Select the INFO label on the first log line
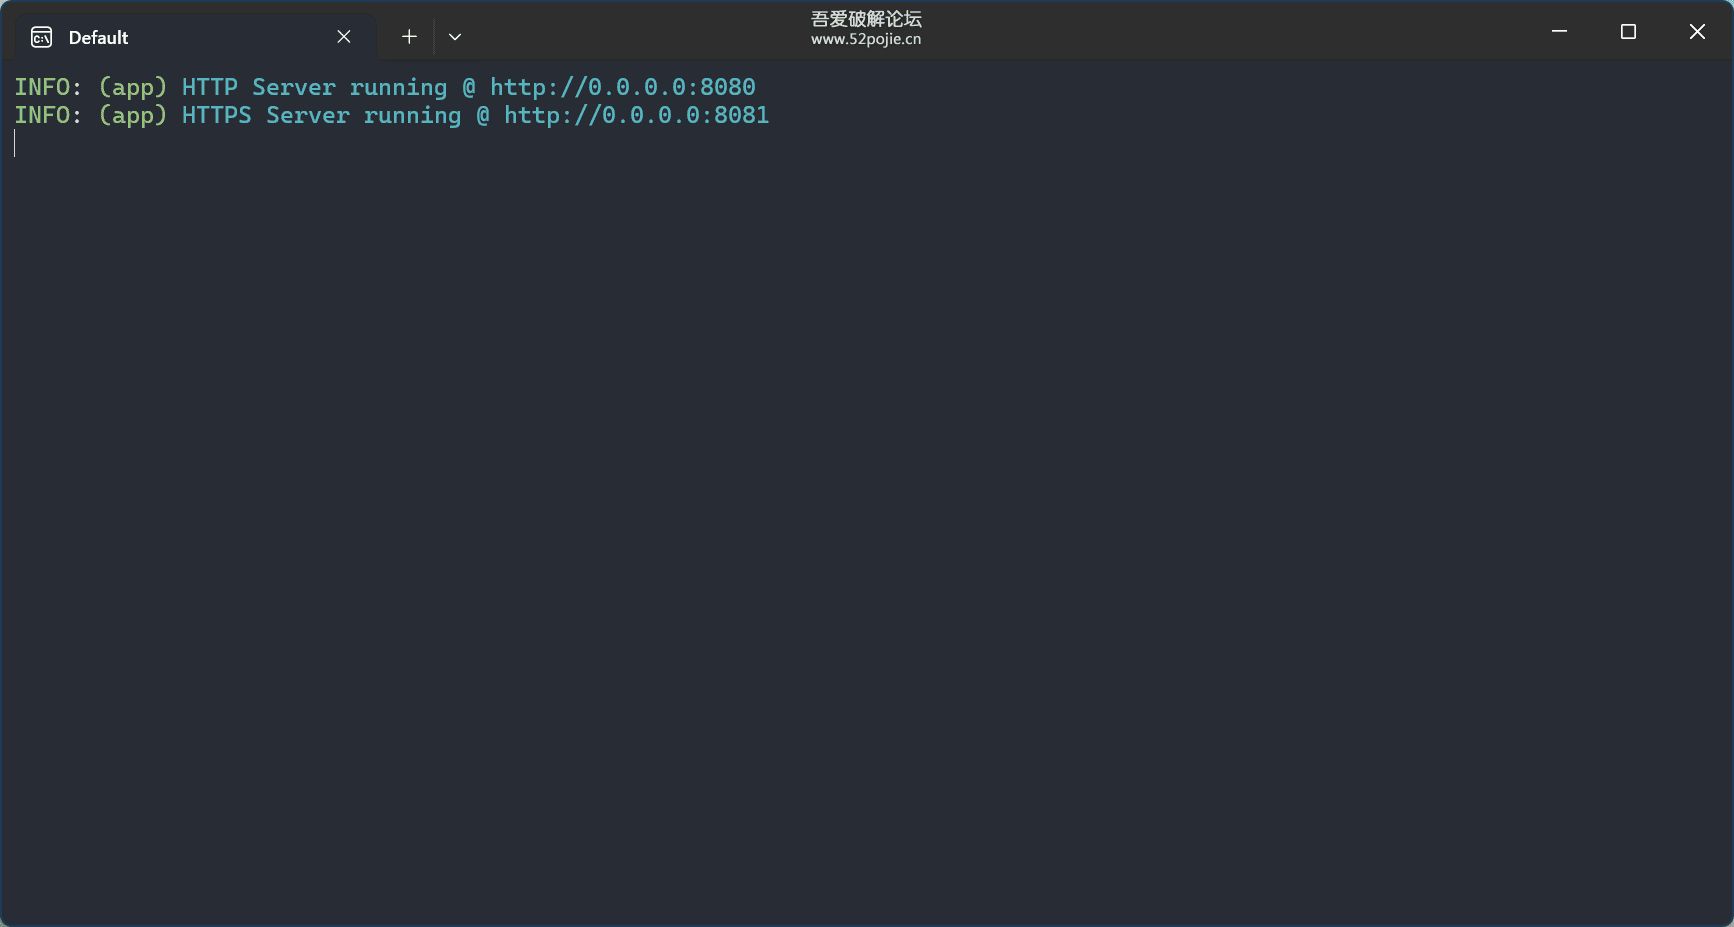 (40, 87)
